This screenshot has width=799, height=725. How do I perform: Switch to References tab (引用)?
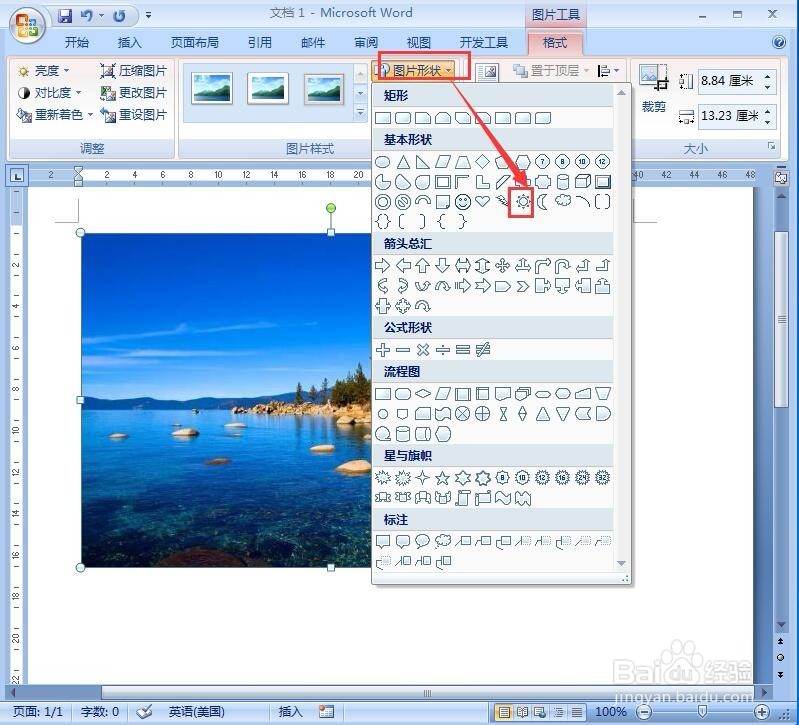tap(260, 42)
